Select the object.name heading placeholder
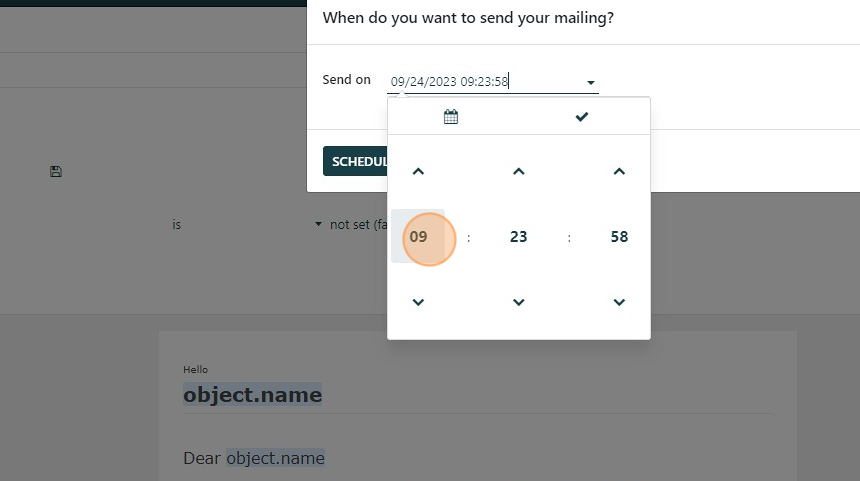The width and height of the screenshot is (860, 481). coord(253,395)
